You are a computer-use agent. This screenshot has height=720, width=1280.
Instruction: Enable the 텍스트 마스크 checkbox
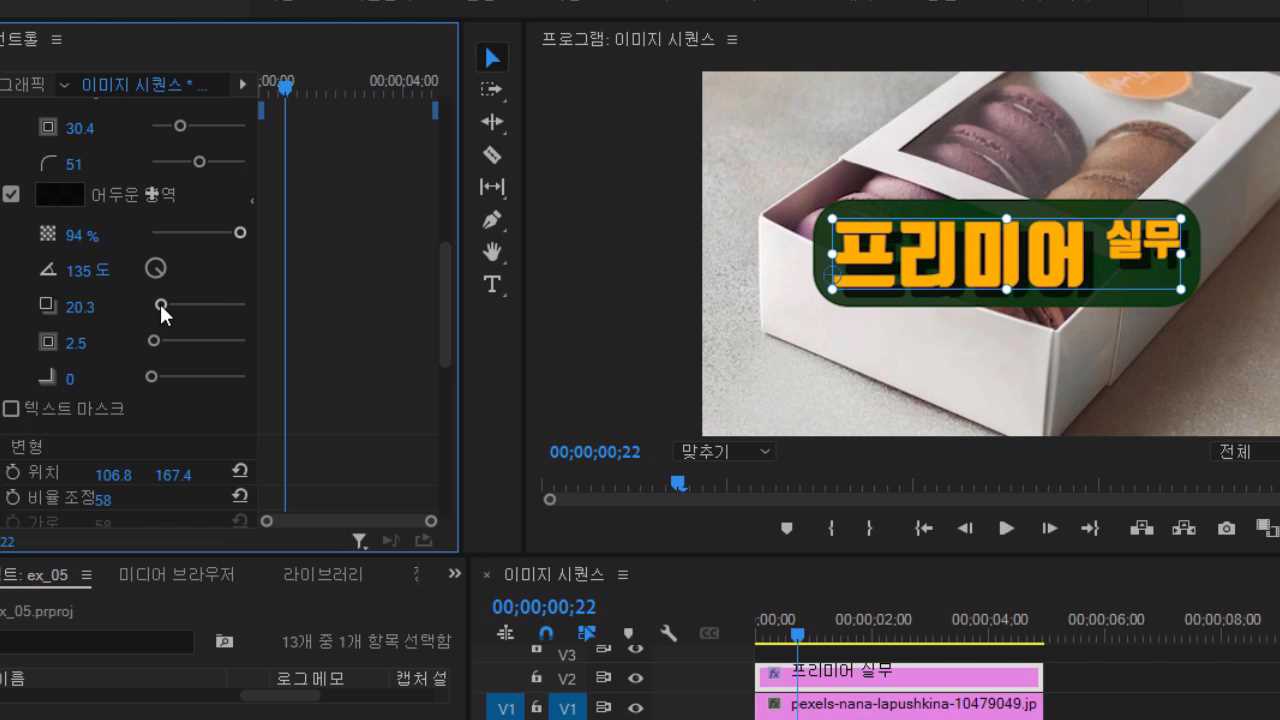(11, 408)
